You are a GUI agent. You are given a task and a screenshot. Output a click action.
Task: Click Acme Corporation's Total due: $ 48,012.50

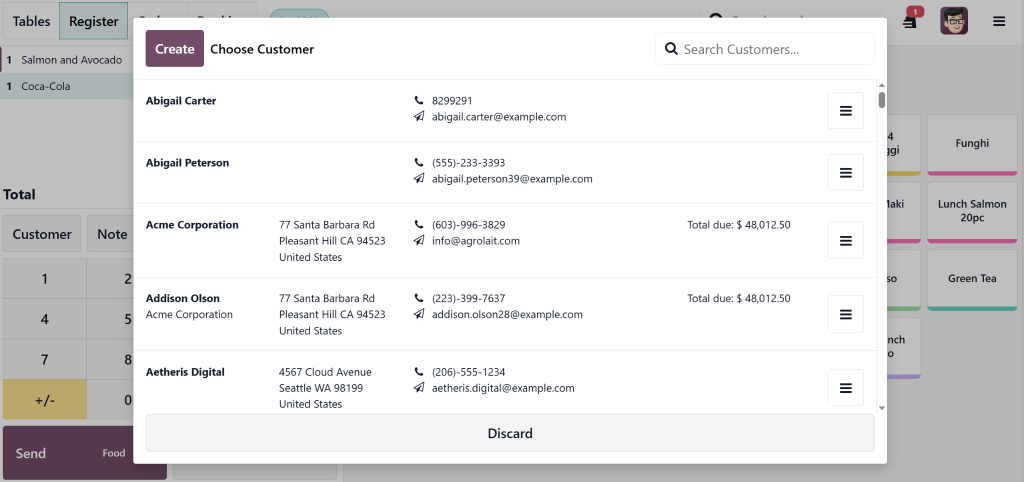click(x=739, y=225)
